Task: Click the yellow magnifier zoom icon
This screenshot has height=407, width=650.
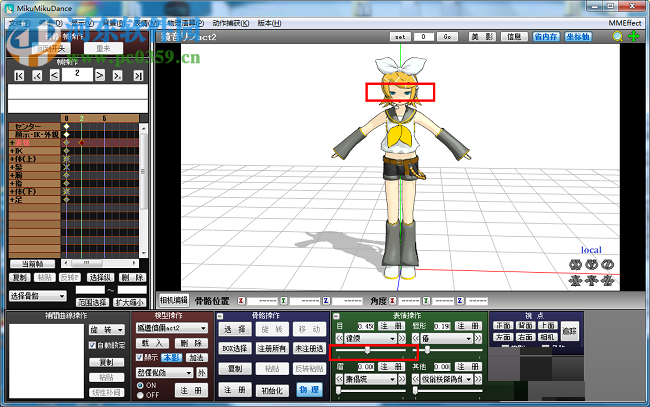Action: coord(618,36)
